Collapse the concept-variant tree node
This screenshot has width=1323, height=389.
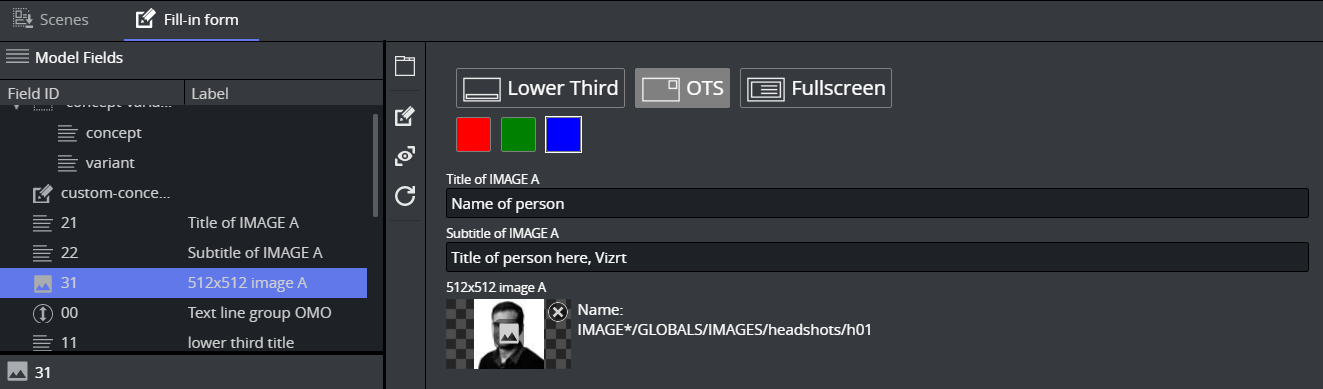tap(16, 106)
